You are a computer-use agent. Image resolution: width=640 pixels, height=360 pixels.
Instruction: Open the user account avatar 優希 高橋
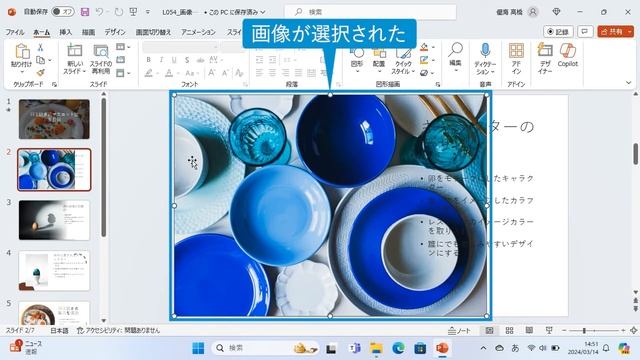coord(533,12)
